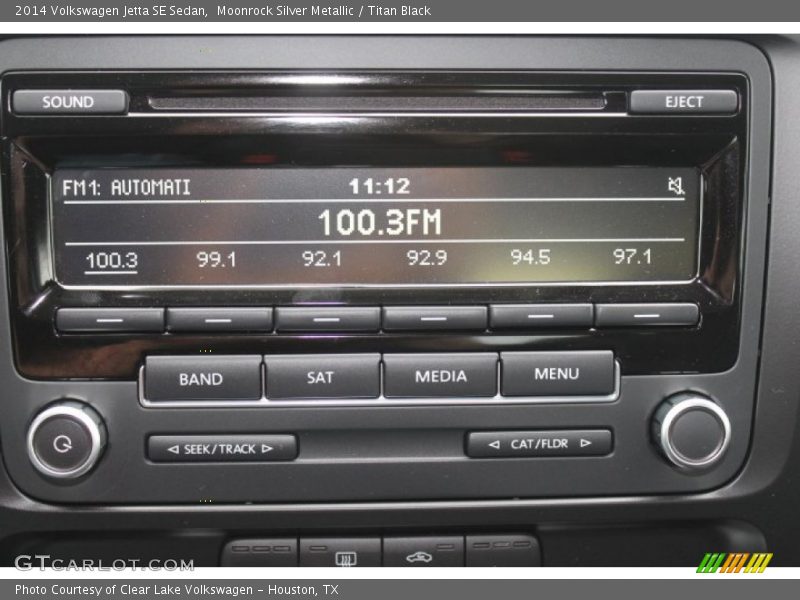Select the 94.5 preset on the display
The width and height of the screenshot is (800, 600).
531,257
